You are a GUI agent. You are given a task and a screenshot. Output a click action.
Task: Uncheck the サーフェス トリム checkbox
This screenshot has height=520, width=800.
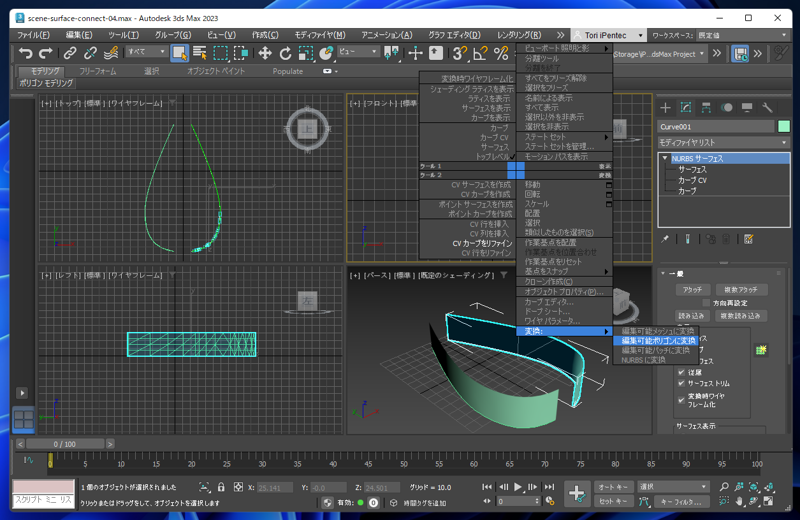(x=681, y=383)
